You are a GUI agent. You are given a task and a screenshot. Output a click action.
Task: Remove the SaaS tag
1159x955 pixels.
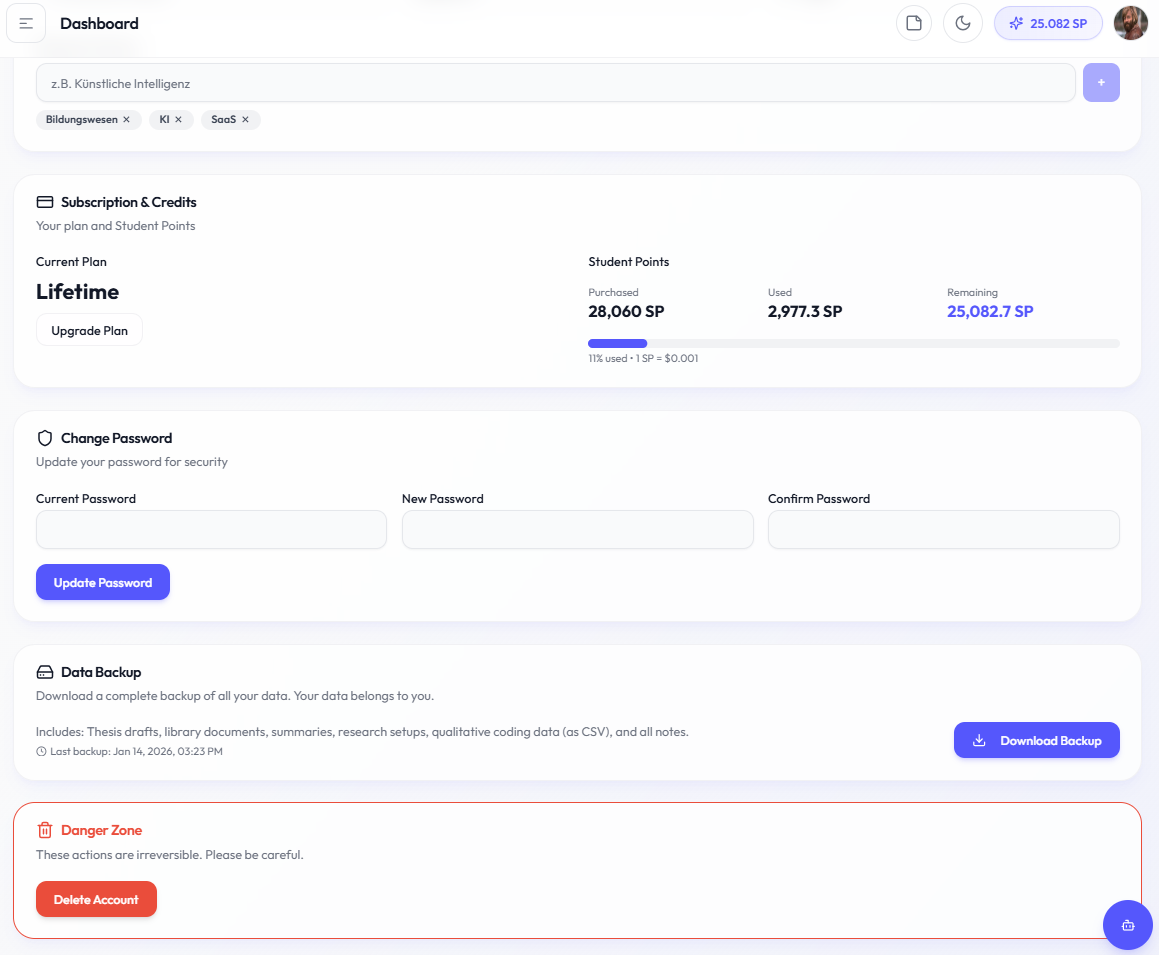click(246, 120)
